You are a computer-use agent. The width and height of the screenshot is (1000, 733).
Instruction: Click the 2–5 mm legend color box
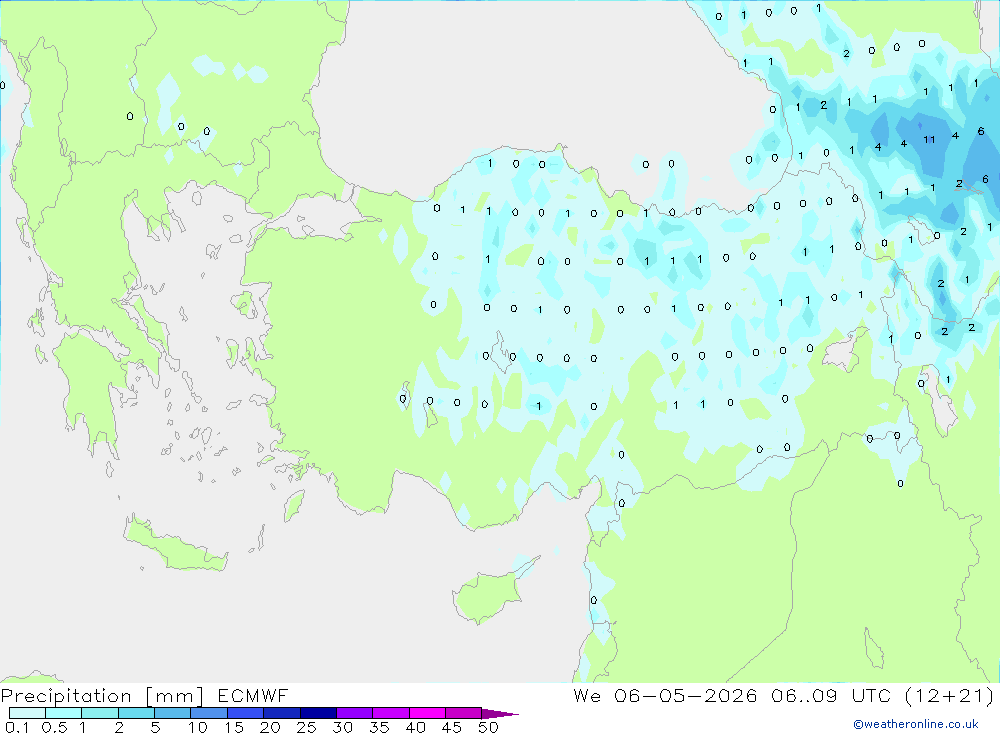point(136,713)
